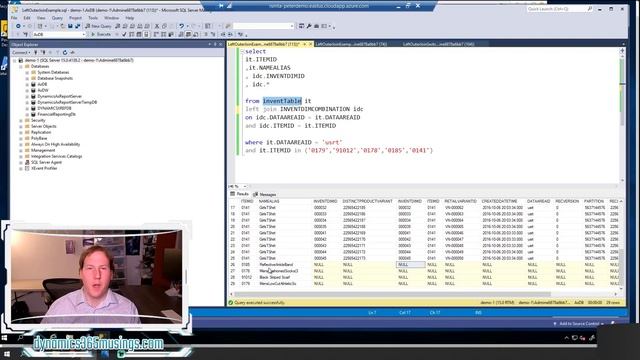
Task: Click the NAMEALIAS column header
Action: click(x=269, y=201)
